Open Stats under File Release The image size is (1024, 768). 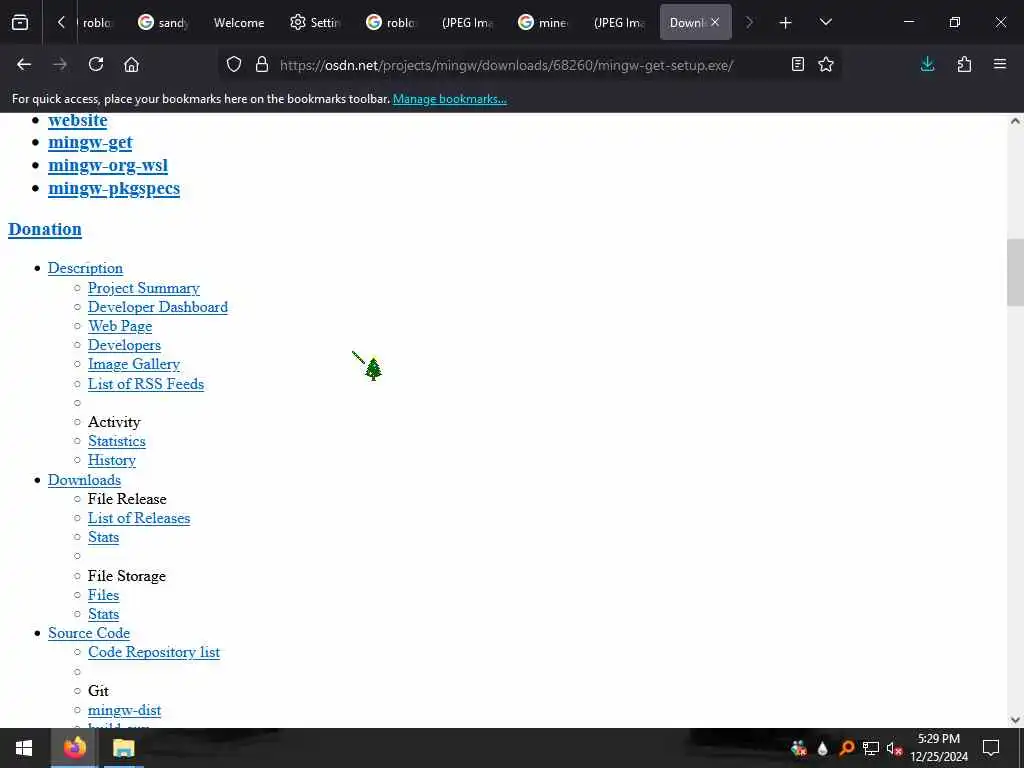[104, 537]
